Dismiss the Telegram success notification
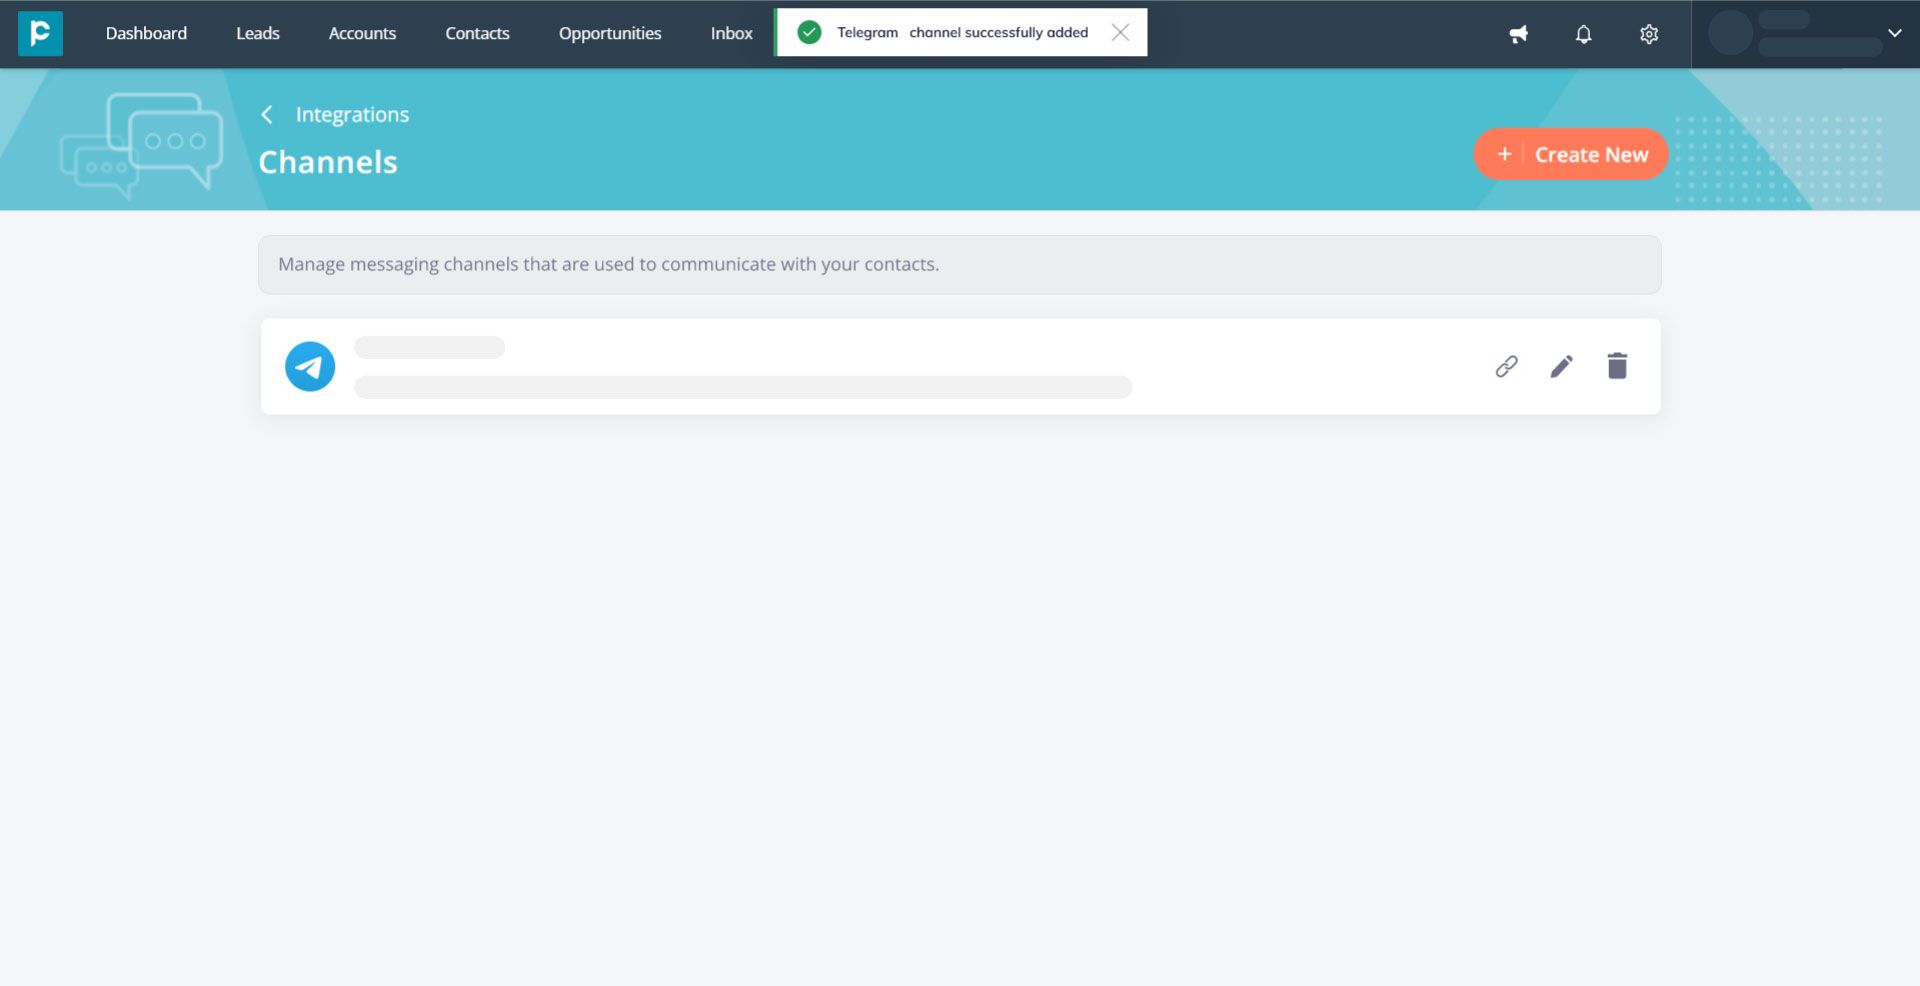The width and height of the screenshot is (1920, 986). coord(1120,32)
